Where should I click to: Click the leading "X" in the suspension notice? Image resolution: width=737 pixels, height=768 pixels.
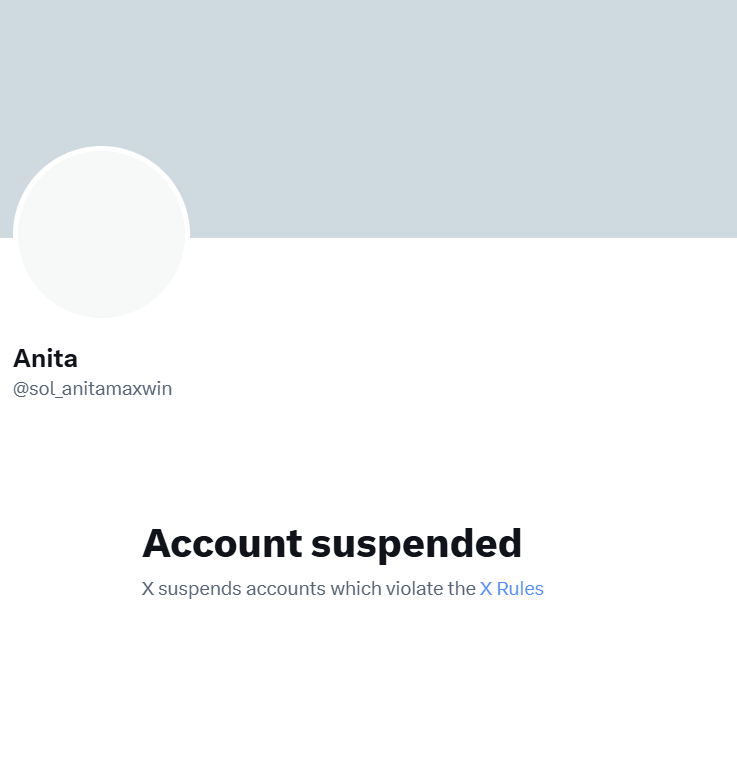pyautogui.click(x=148, y=589)
